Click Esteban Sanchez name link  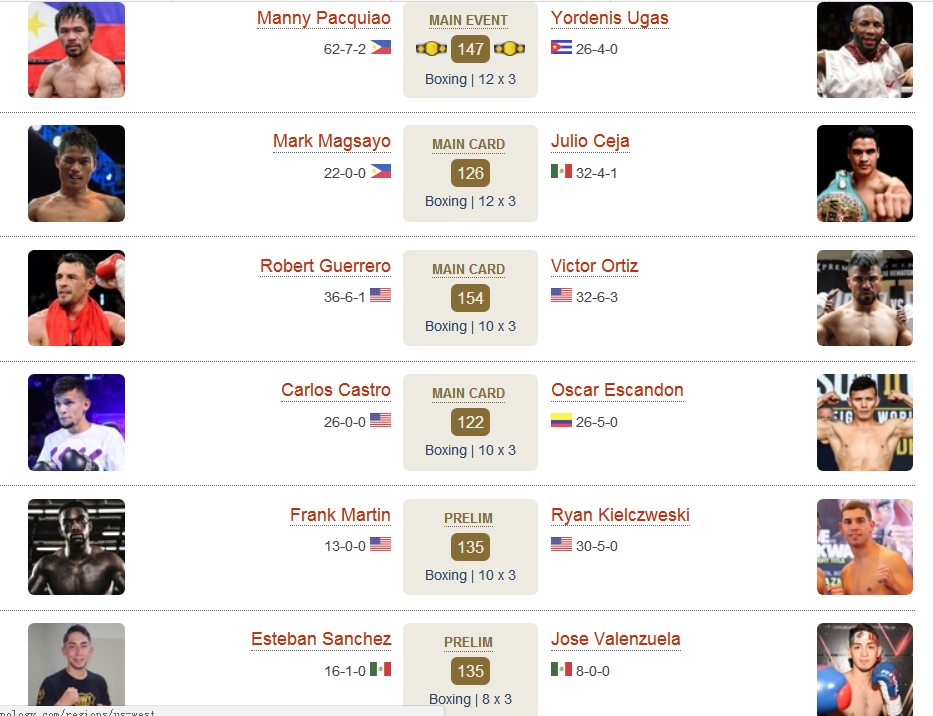[321, 639]
